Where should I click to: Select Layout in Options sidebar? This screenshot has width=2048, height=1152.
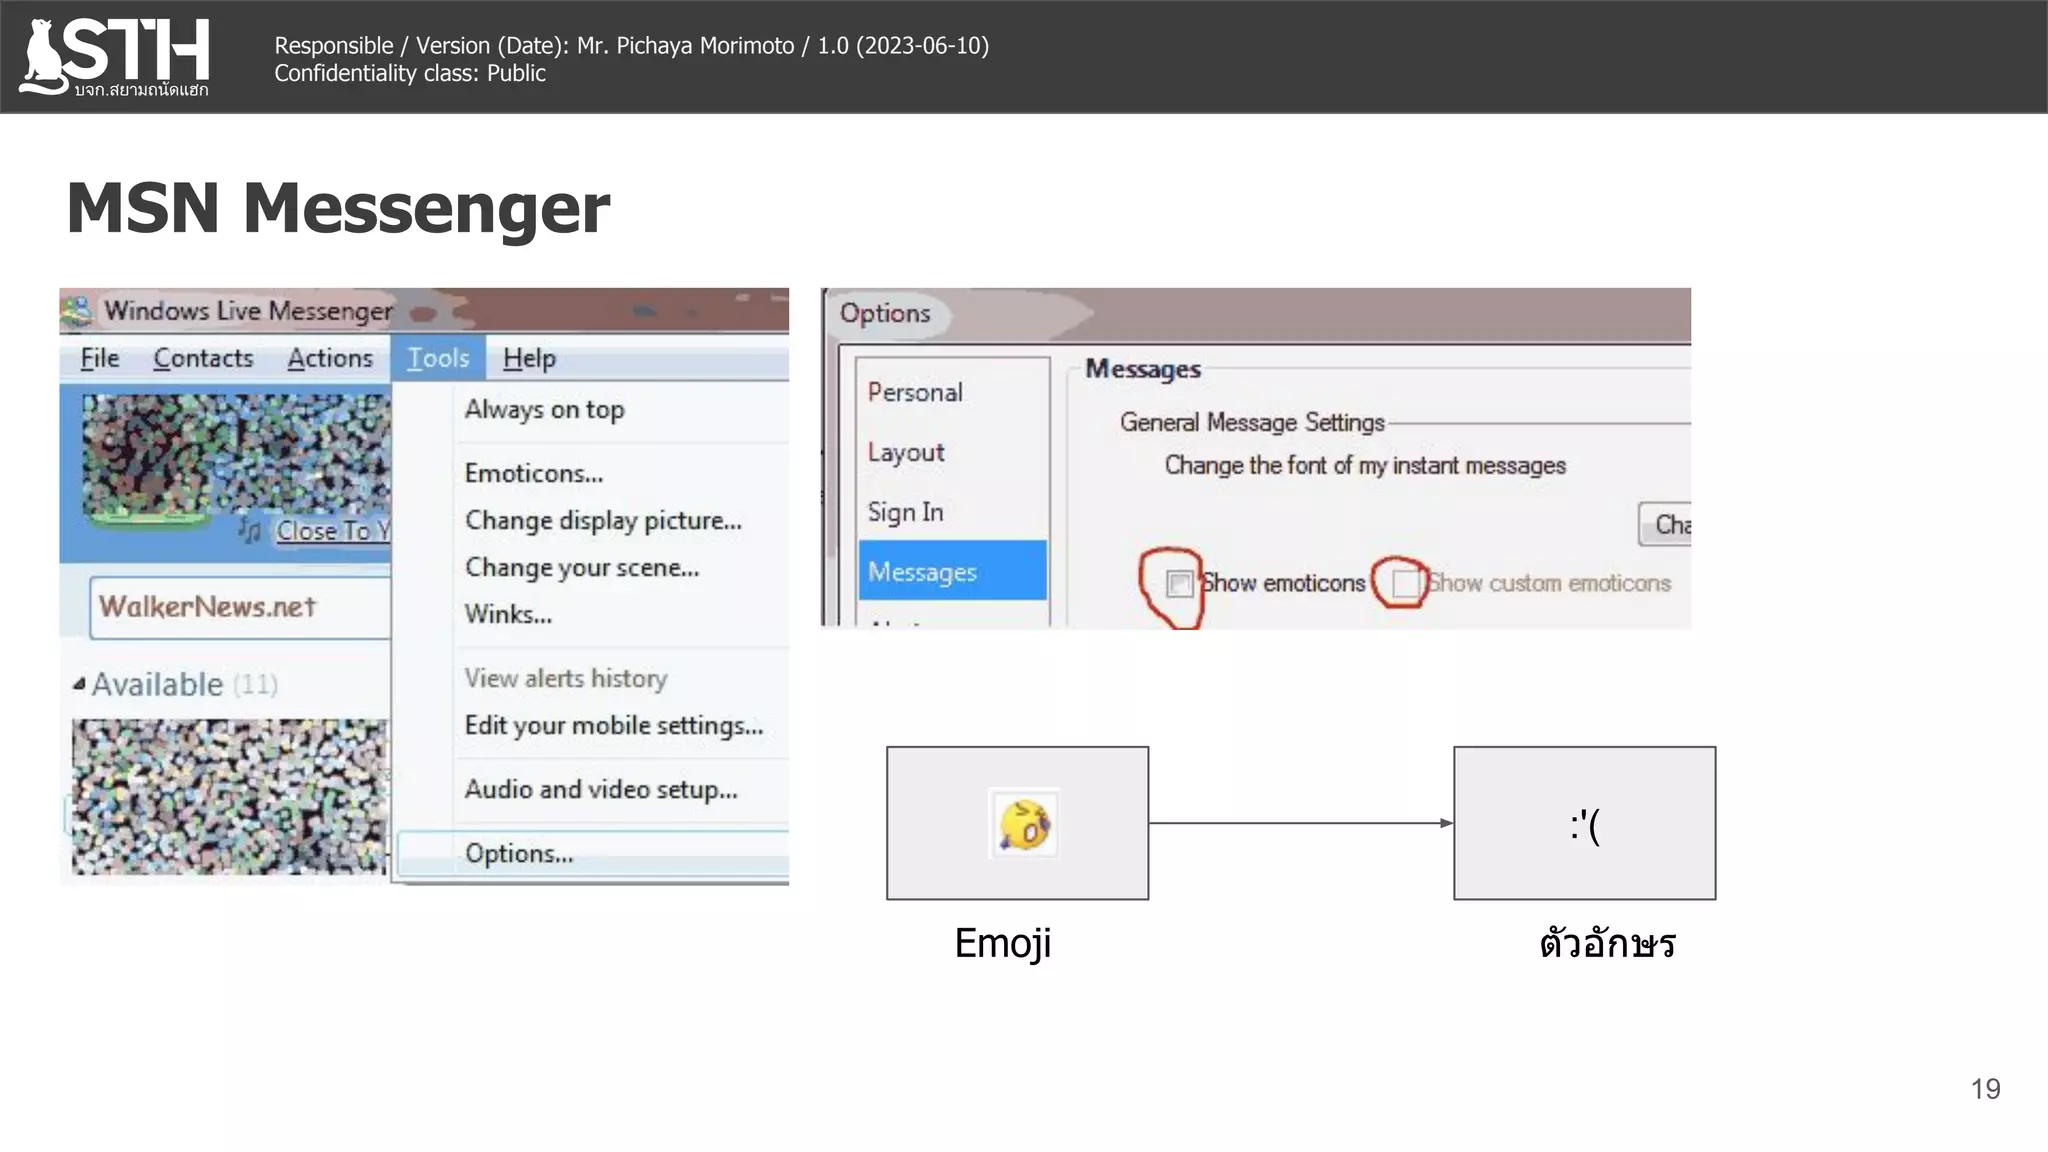(x=906, y=452)
